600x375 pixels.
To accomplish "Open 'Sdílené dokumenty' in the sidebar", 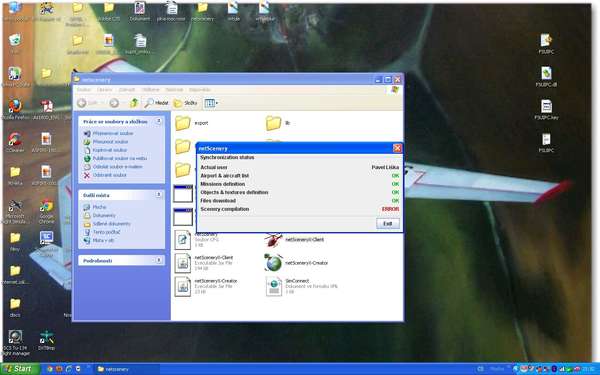I will 112,224.
